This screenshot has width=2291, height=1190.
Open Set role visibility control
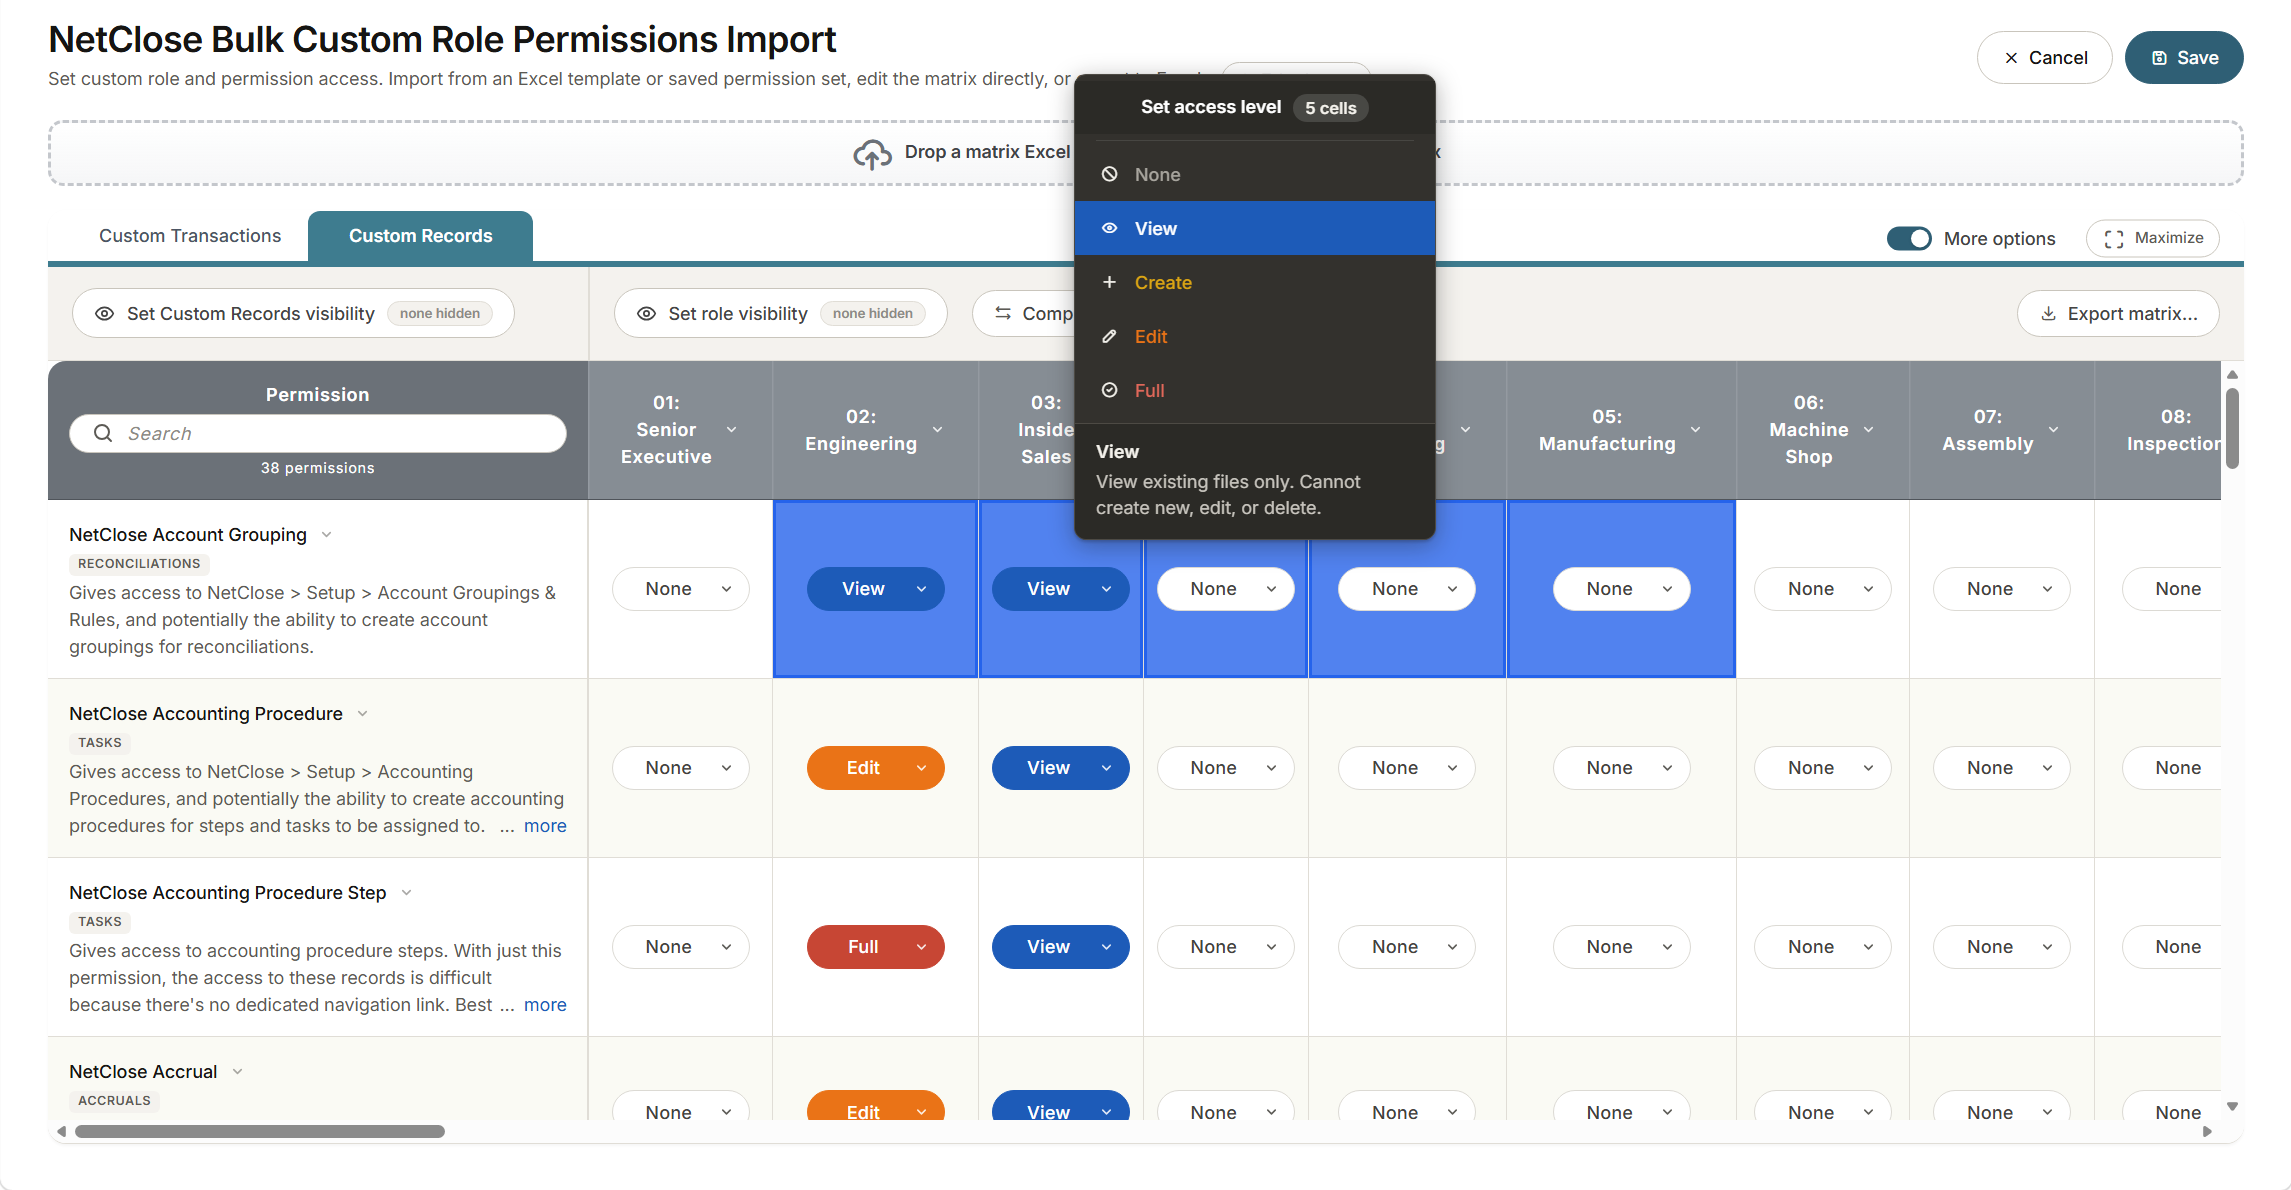tap(780, 314)
